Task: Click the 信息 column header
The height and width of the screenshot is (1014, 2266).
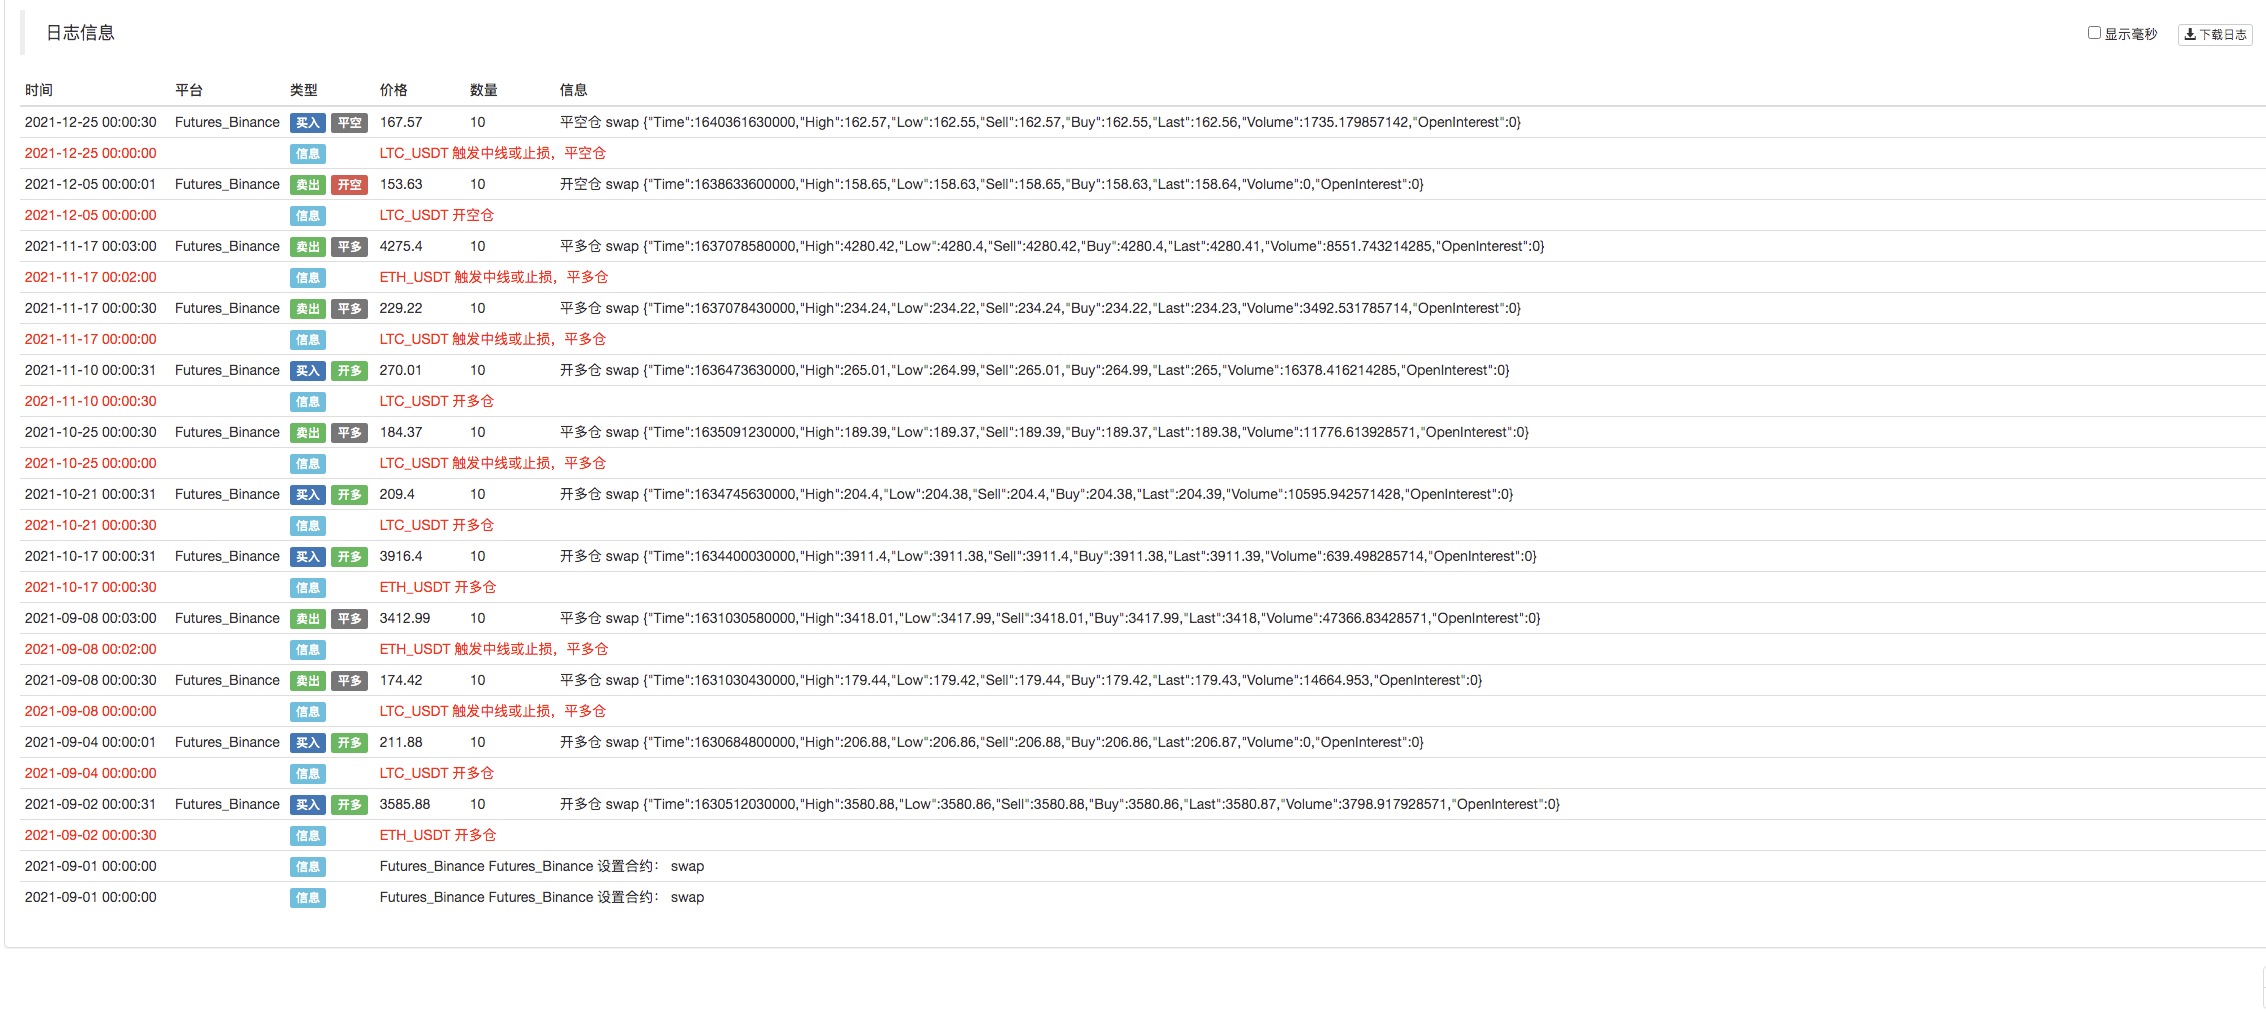Action: click(x=574, y=90)
